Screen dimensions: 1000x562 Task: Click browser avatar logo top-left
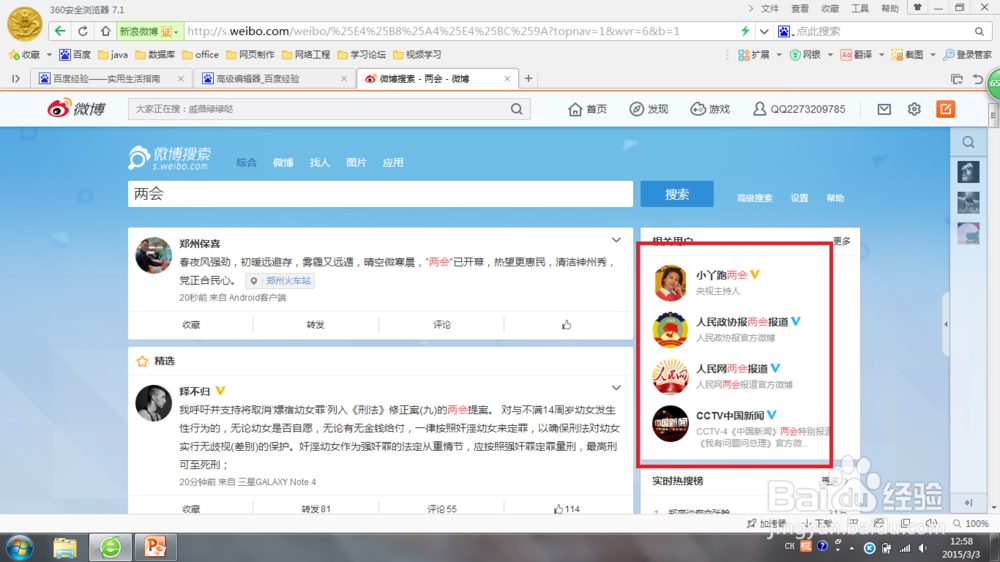(x=24, y=24)
